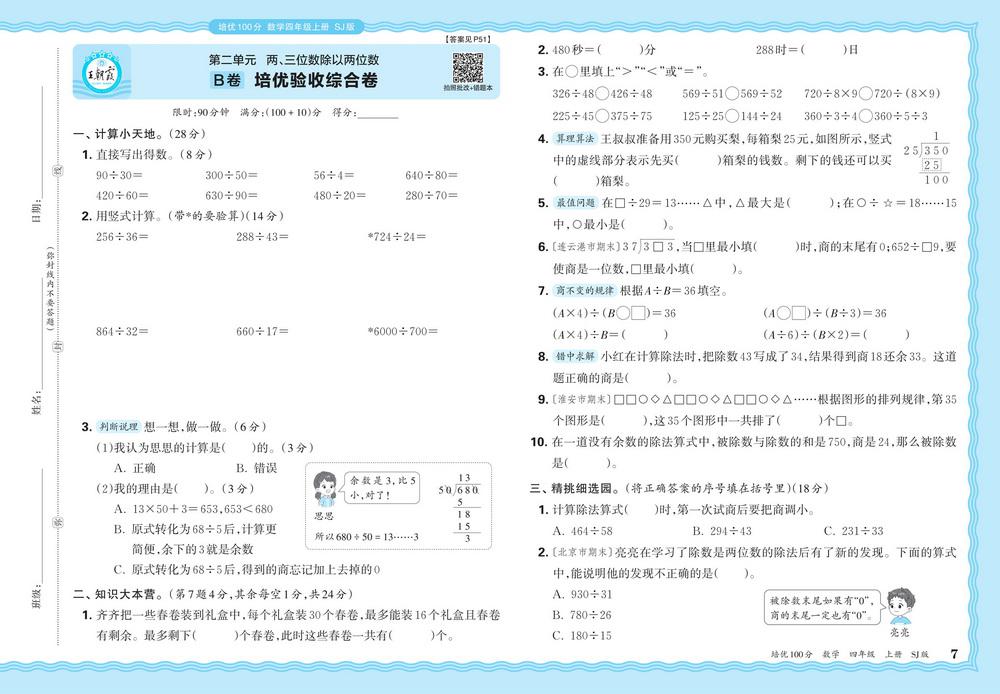
Task: Click the comparison circle in 125÷25○144÷24
Action: (732, 116)
